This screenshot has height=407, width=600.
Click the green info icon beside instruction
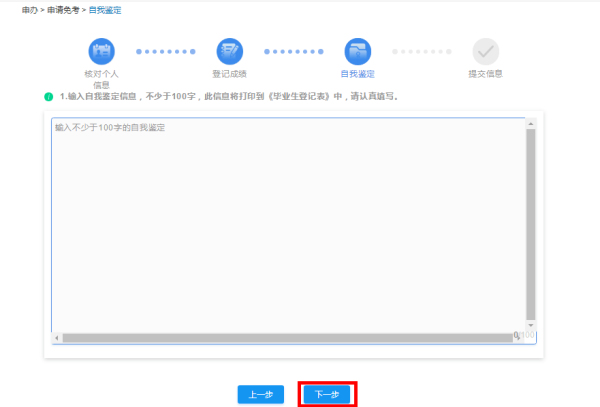[49, 97]
